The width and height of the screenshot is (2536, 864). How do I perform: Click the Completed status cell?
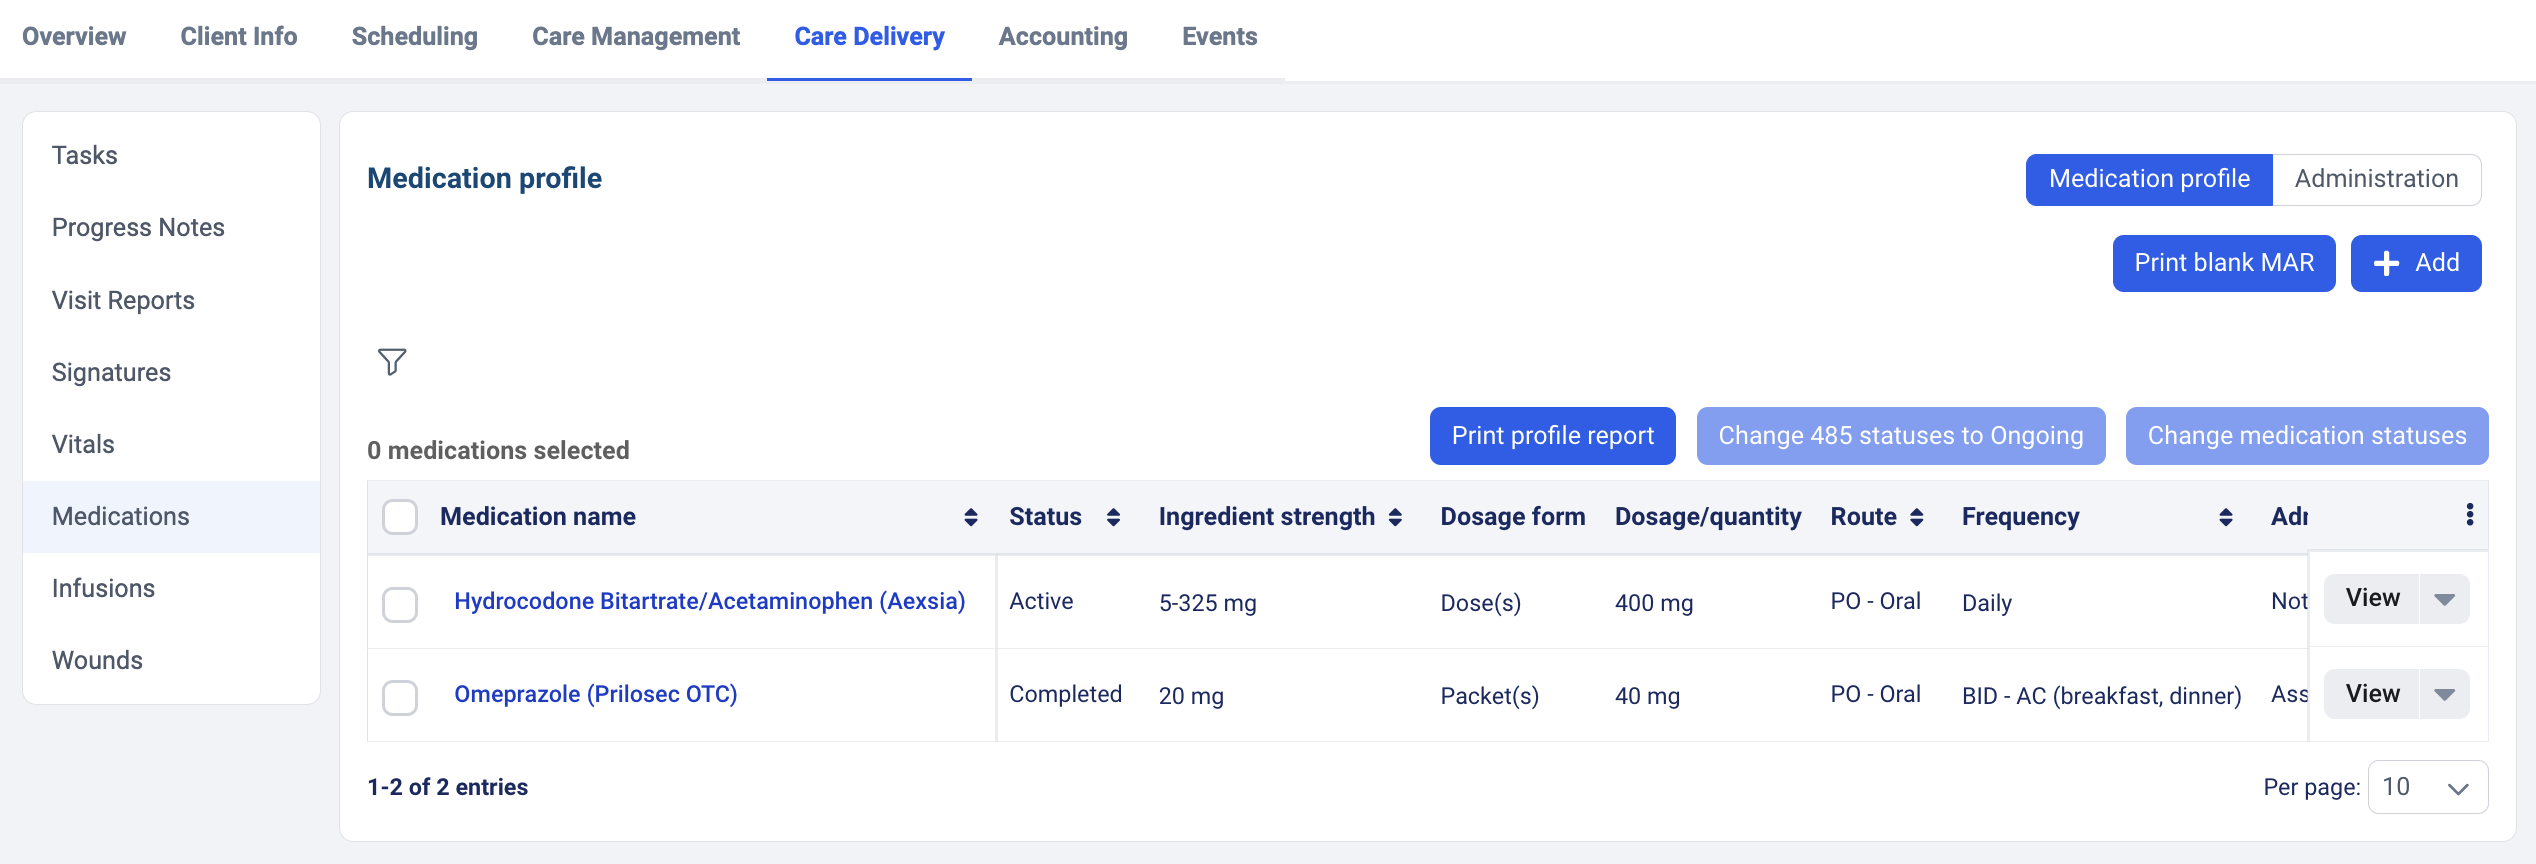click(x=1065, y=694)
